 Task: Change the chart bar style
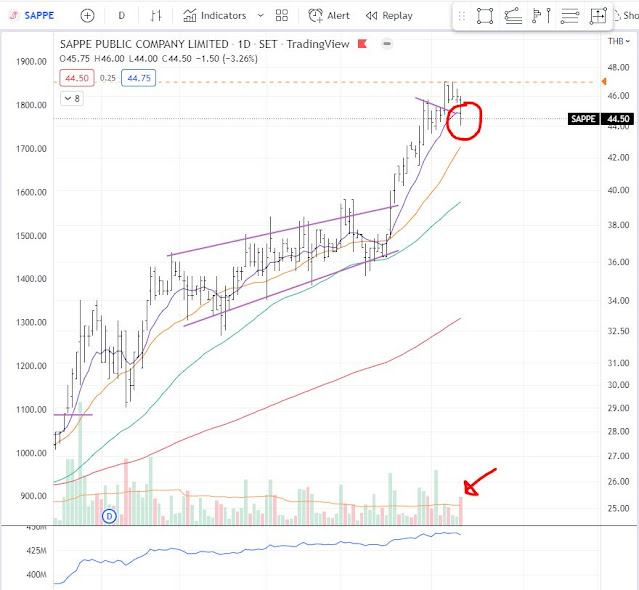pos(156,15)
